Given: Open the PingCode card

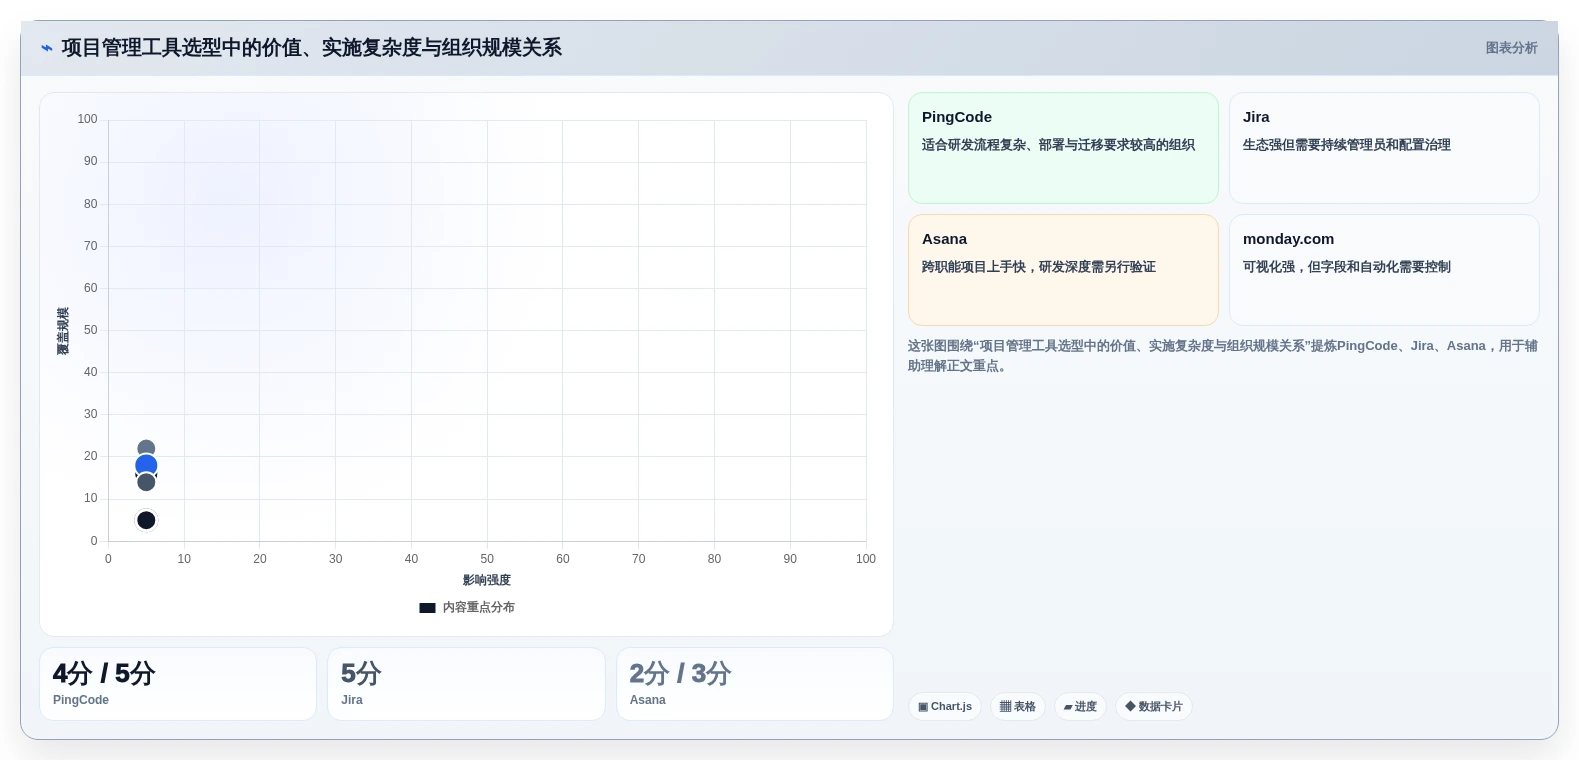Looking at the screenshot, I should pos(1063,148).
